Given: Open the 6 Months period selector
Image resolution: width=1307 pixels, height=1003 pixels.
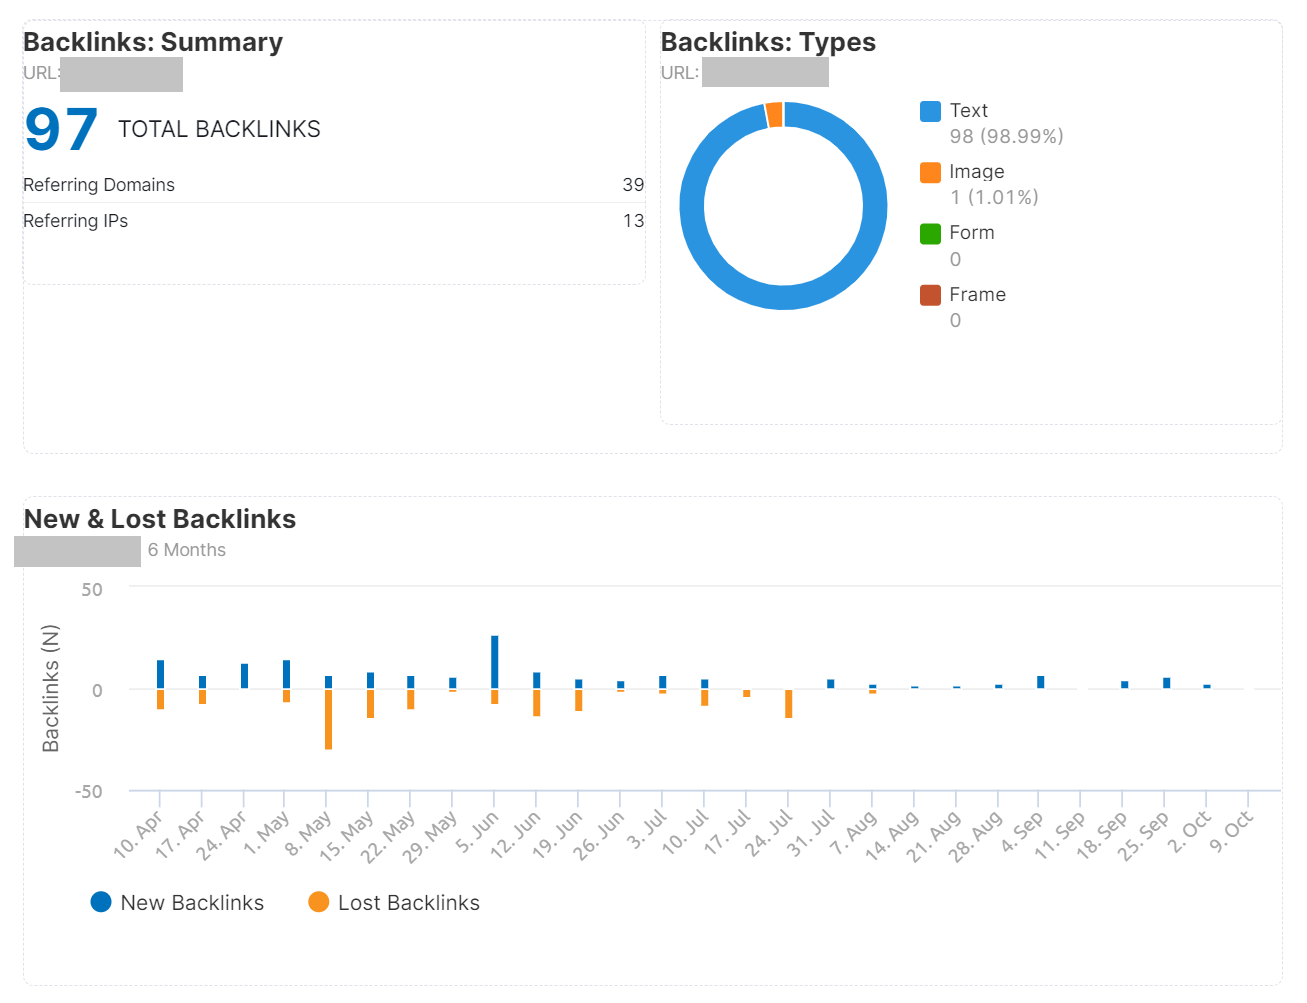Looking at the screenshot, I should pyautogui.click(x=186, y=550).
